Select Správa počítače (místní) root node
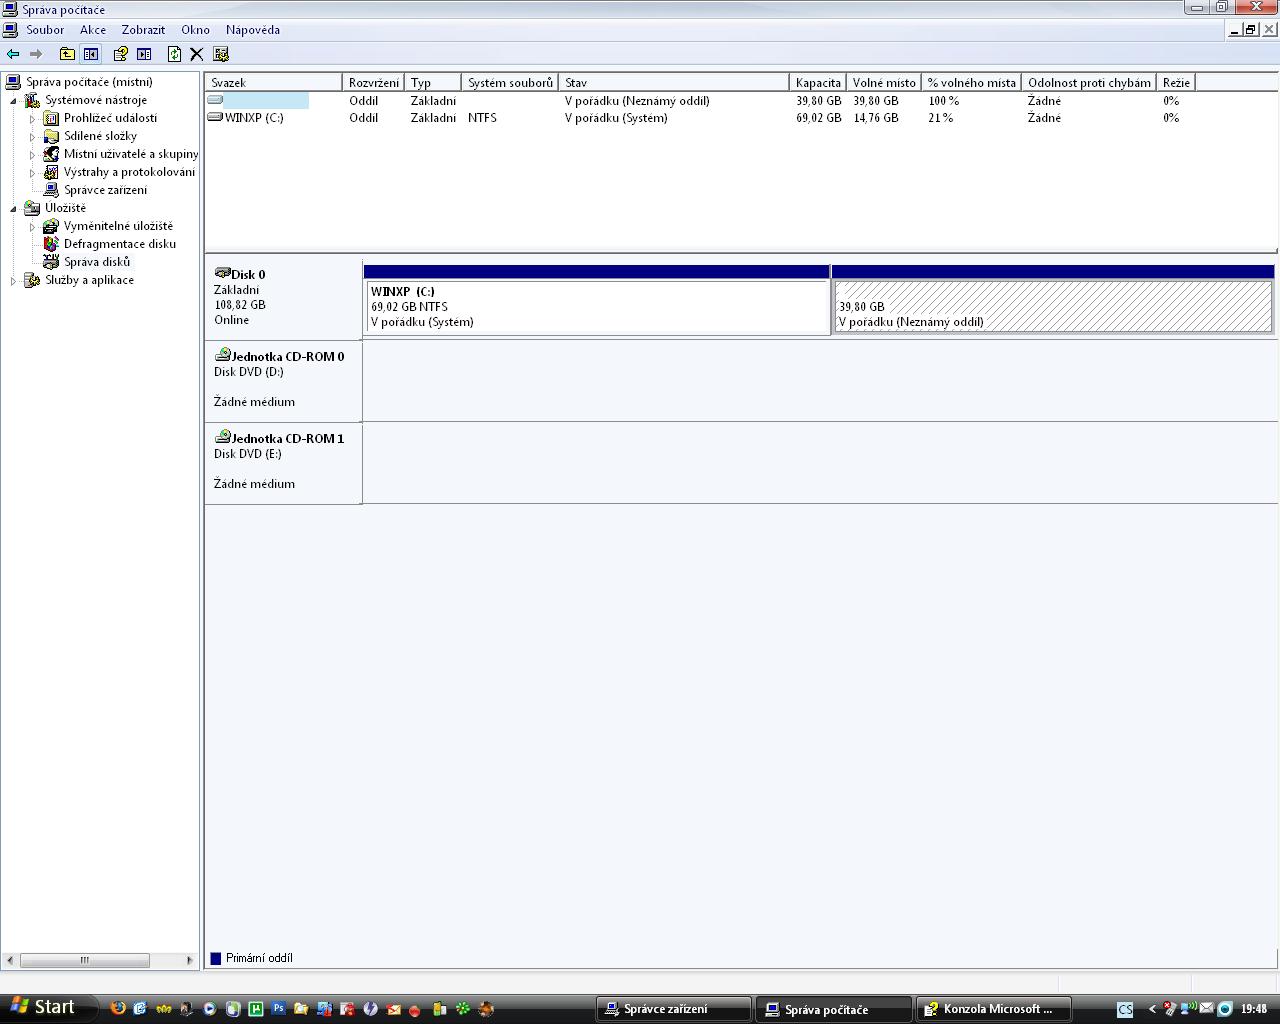Screen dimensions: 1280x1024 tap(89, 82)
